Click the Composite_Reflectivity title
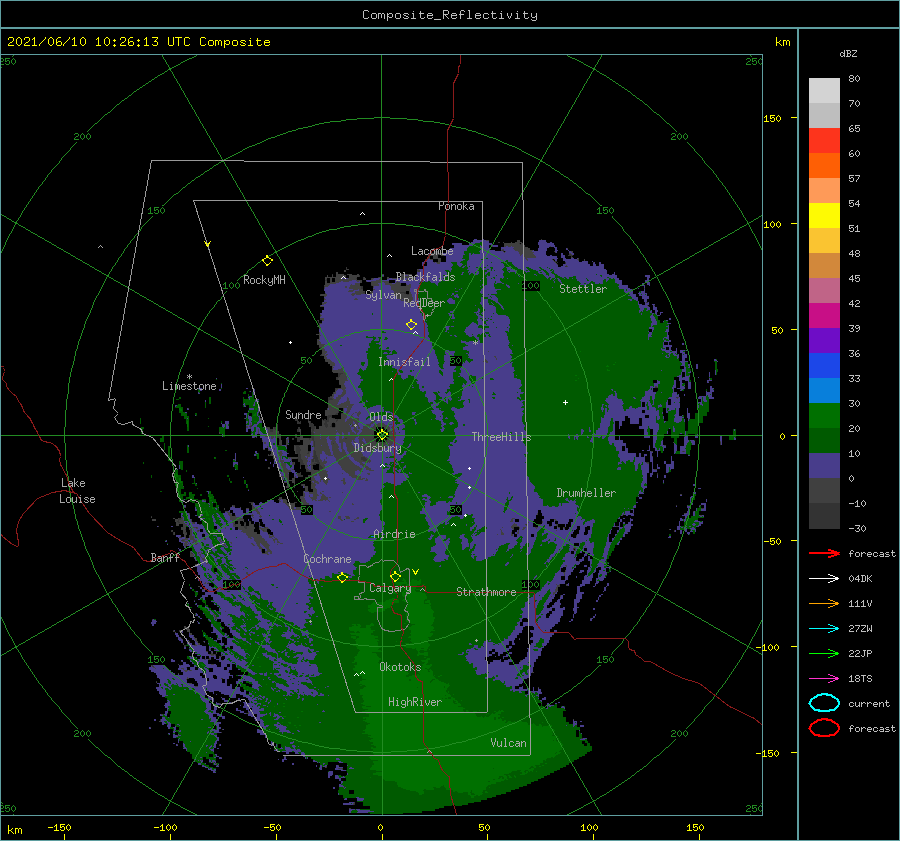This screenshot has width=900, height=841. (x=450, y=15)
